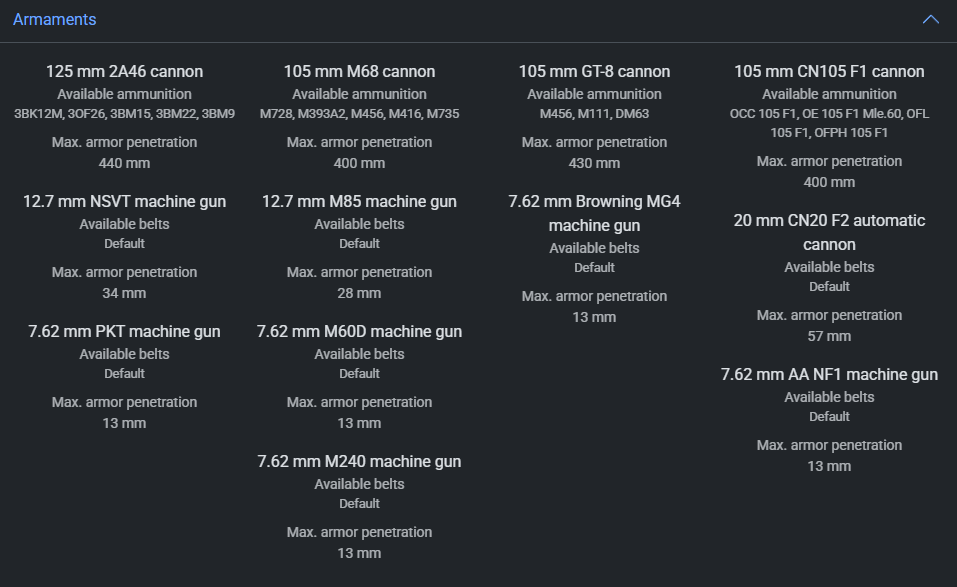The height and width of the screenshot is (587, 957).
Task: Click the 105 mm GT-8 cannon title
Action: 594,72
